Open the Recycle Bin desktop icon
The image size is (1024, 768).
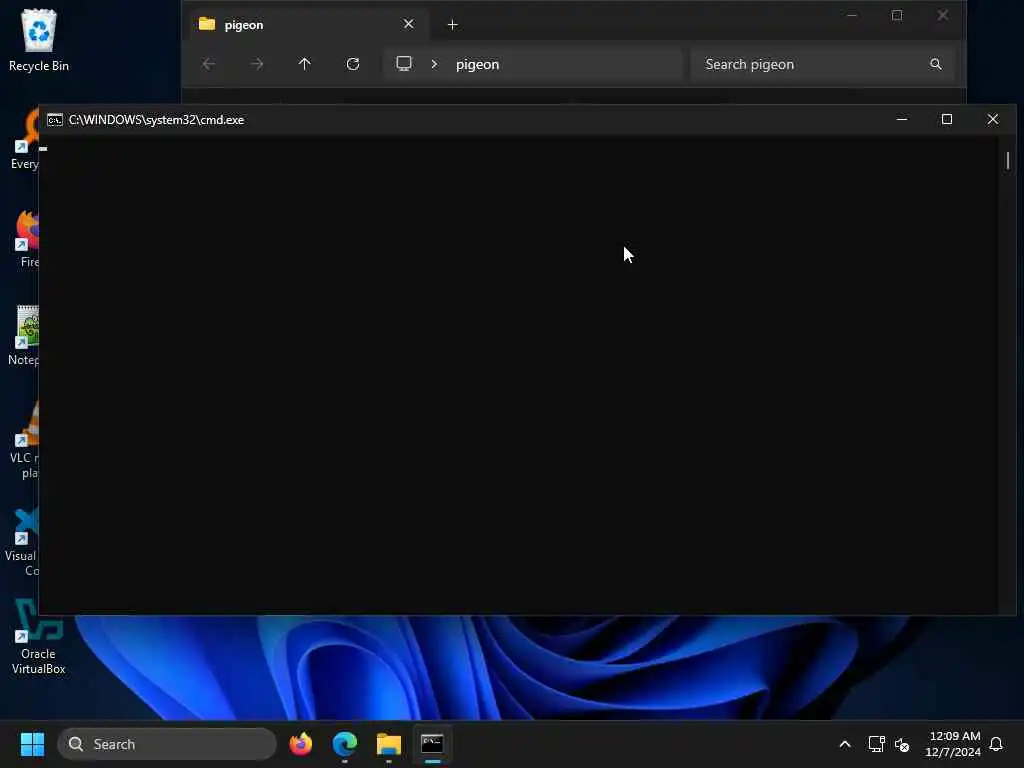tap(39, 40)
